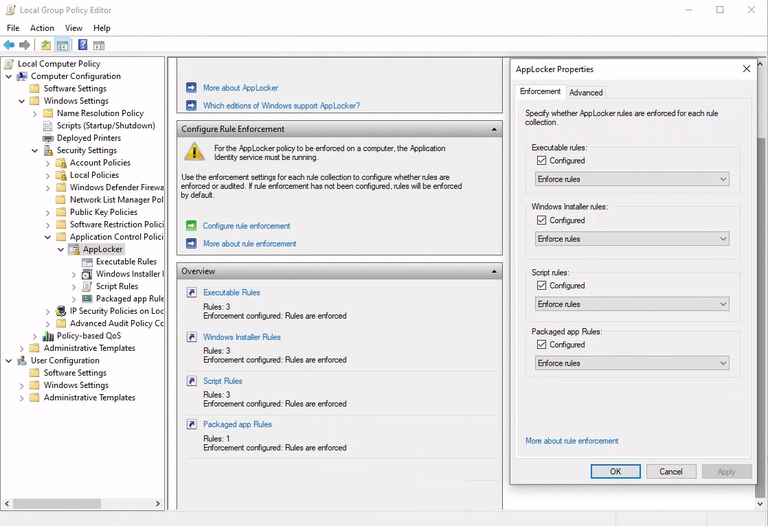This screenshot has width=768, height=526.
Task: Open the Action menu
Action: coord(42,28)
